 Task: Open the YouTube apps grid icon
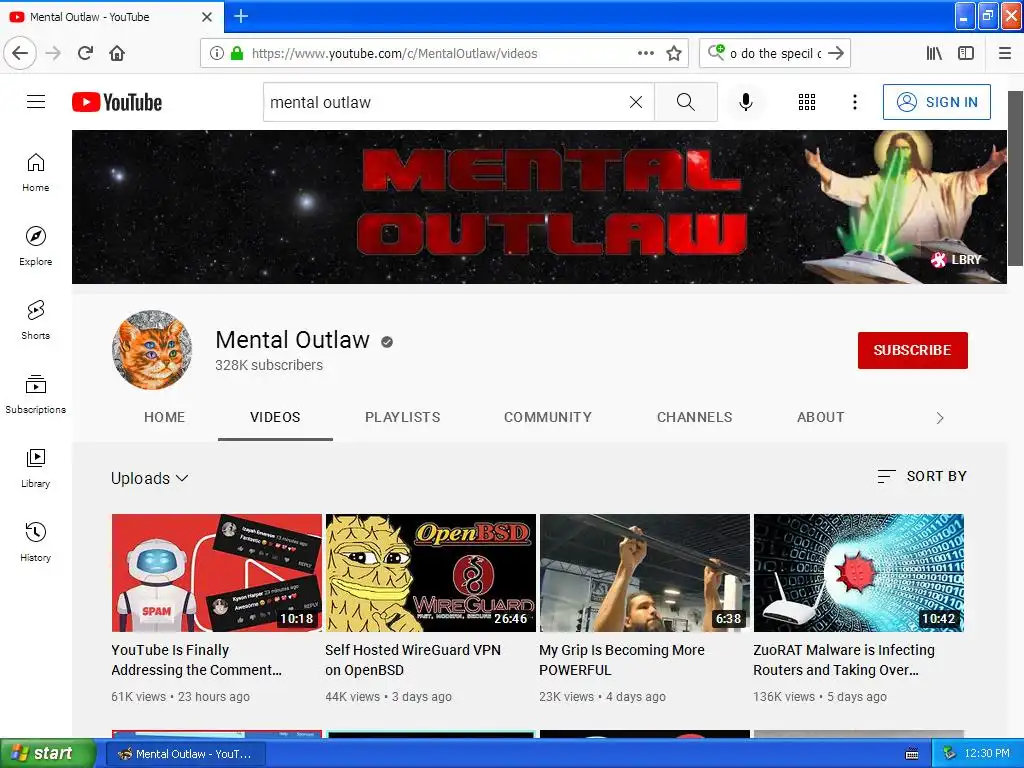click(x=807, y=102)
